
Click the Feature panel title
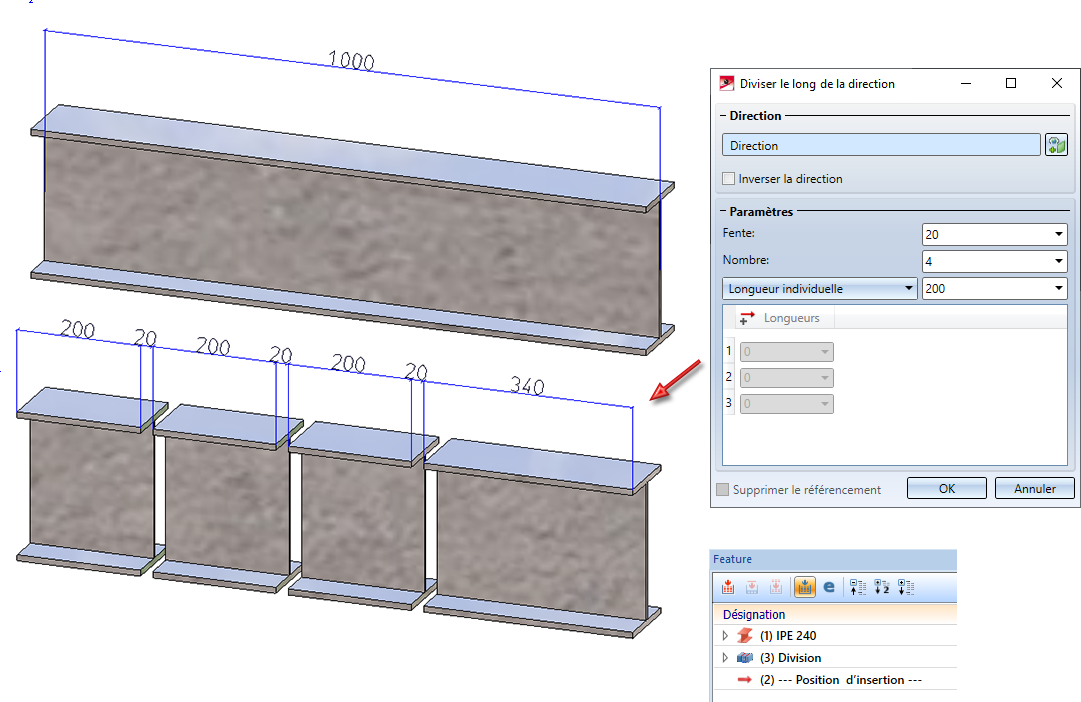(732, 559)
